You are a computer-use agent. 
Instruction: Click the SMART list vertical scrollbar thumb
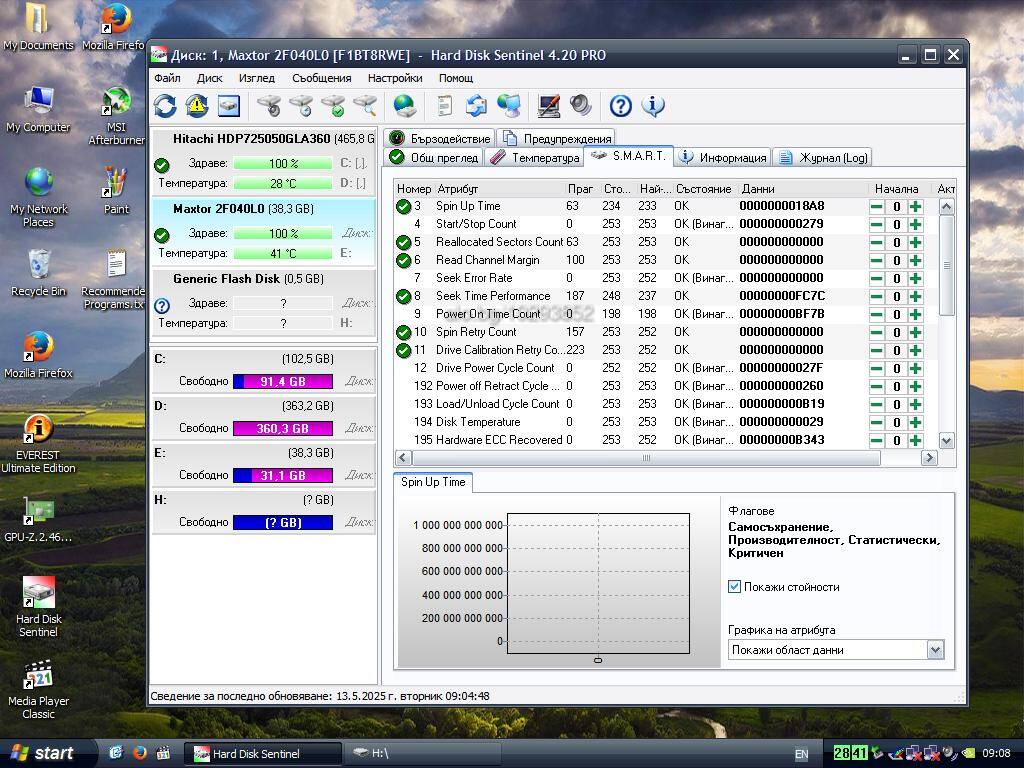coord(946,265)
